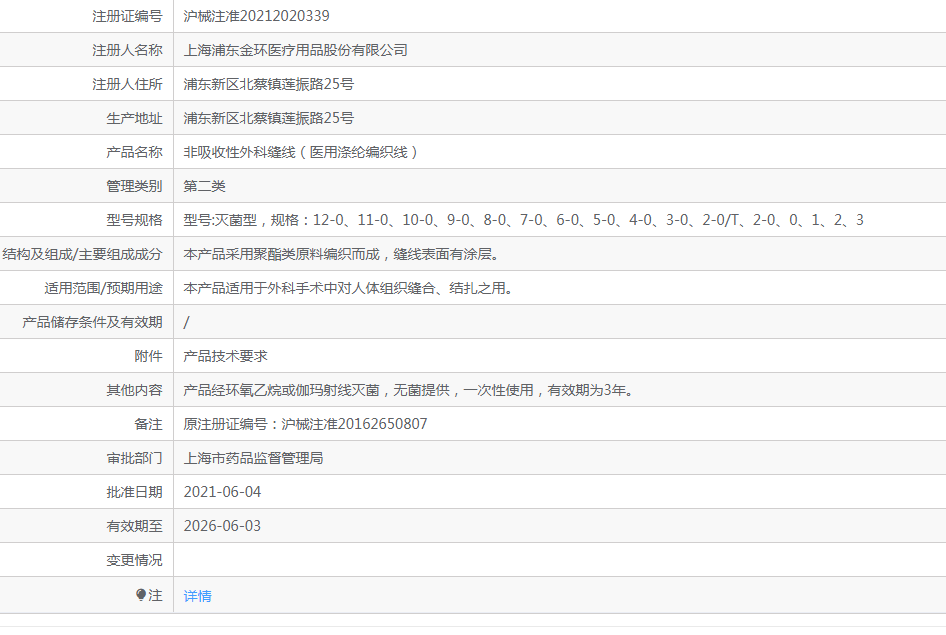946x635 pixels.
Task: Select original number text 原注册证编号:沪械注准20162650807
Action: point(305,425)
